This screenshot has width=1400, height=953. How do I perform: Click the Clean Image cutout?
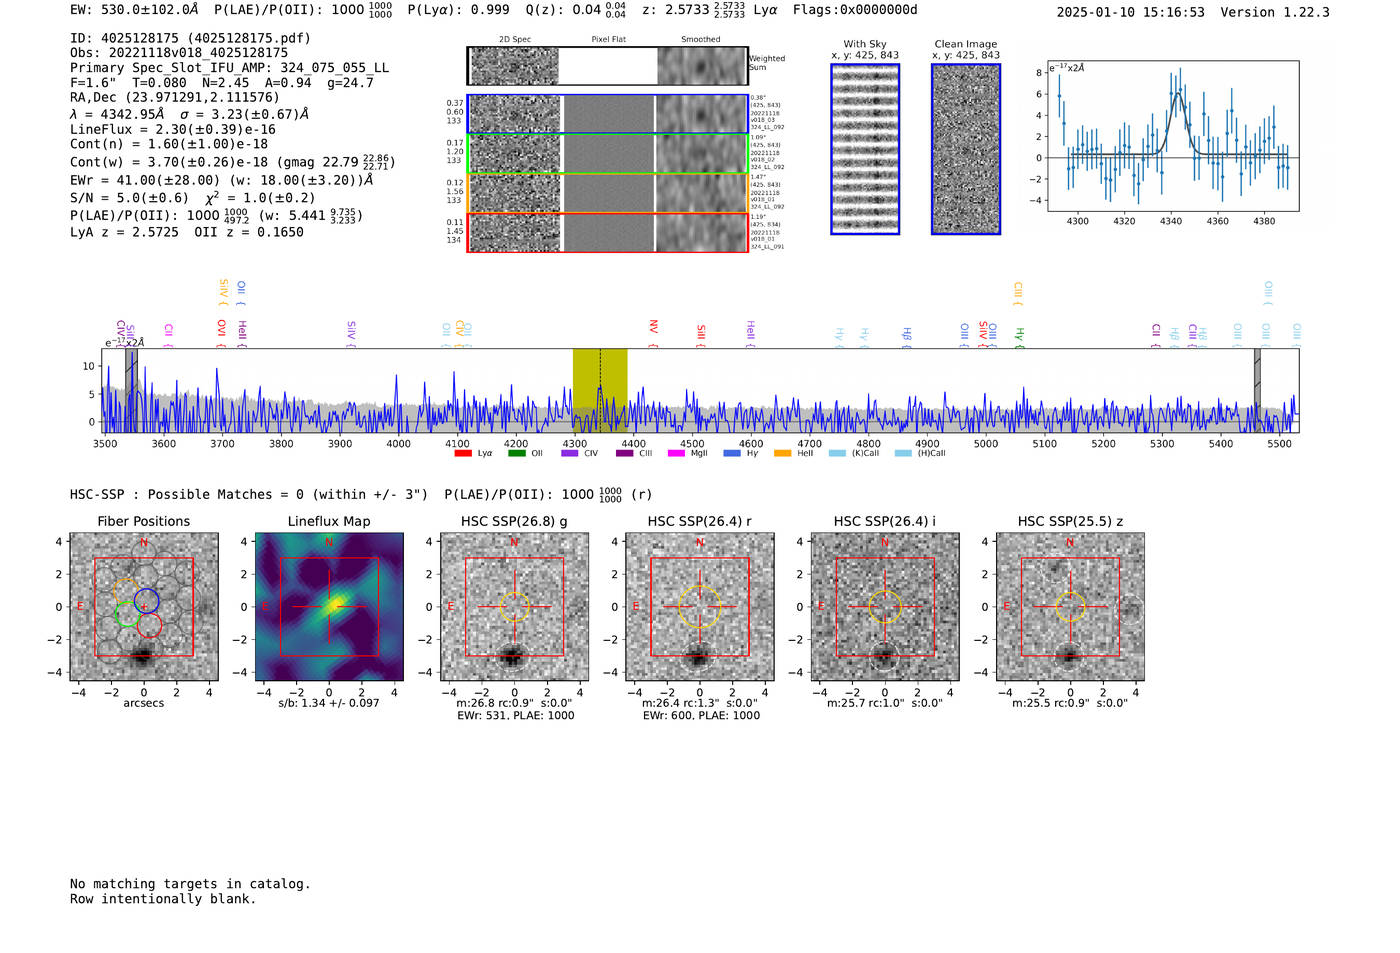tap(966, 149)
